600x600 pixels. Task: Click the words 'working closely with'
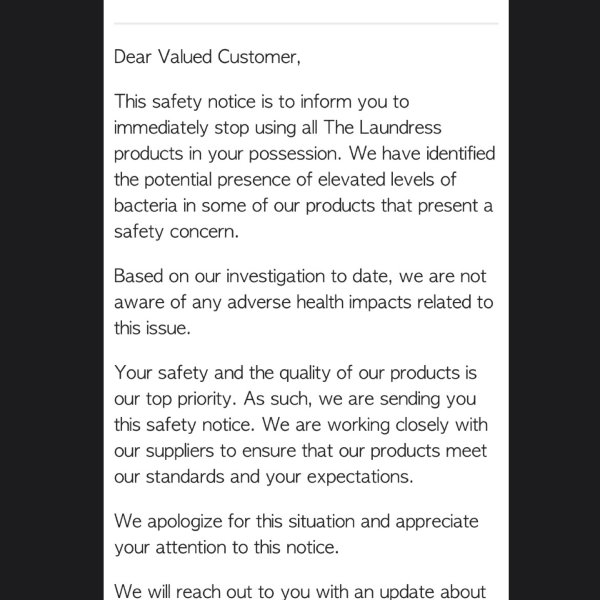tap(408, 425)
